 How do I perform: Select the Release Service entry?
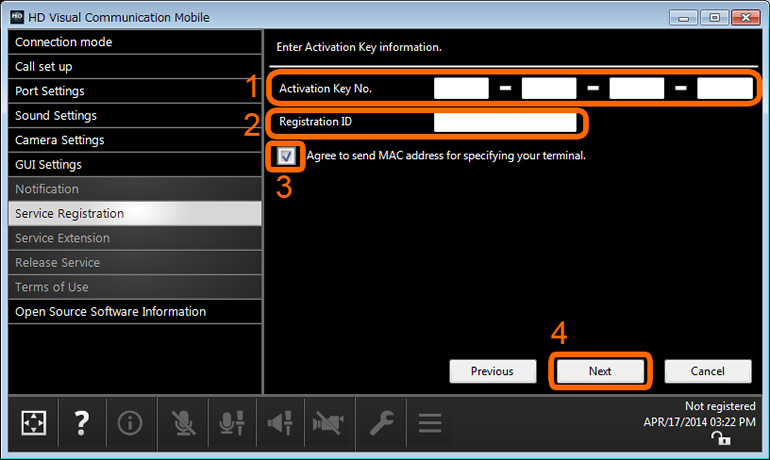pyautogui.click(x=135, y=263)
